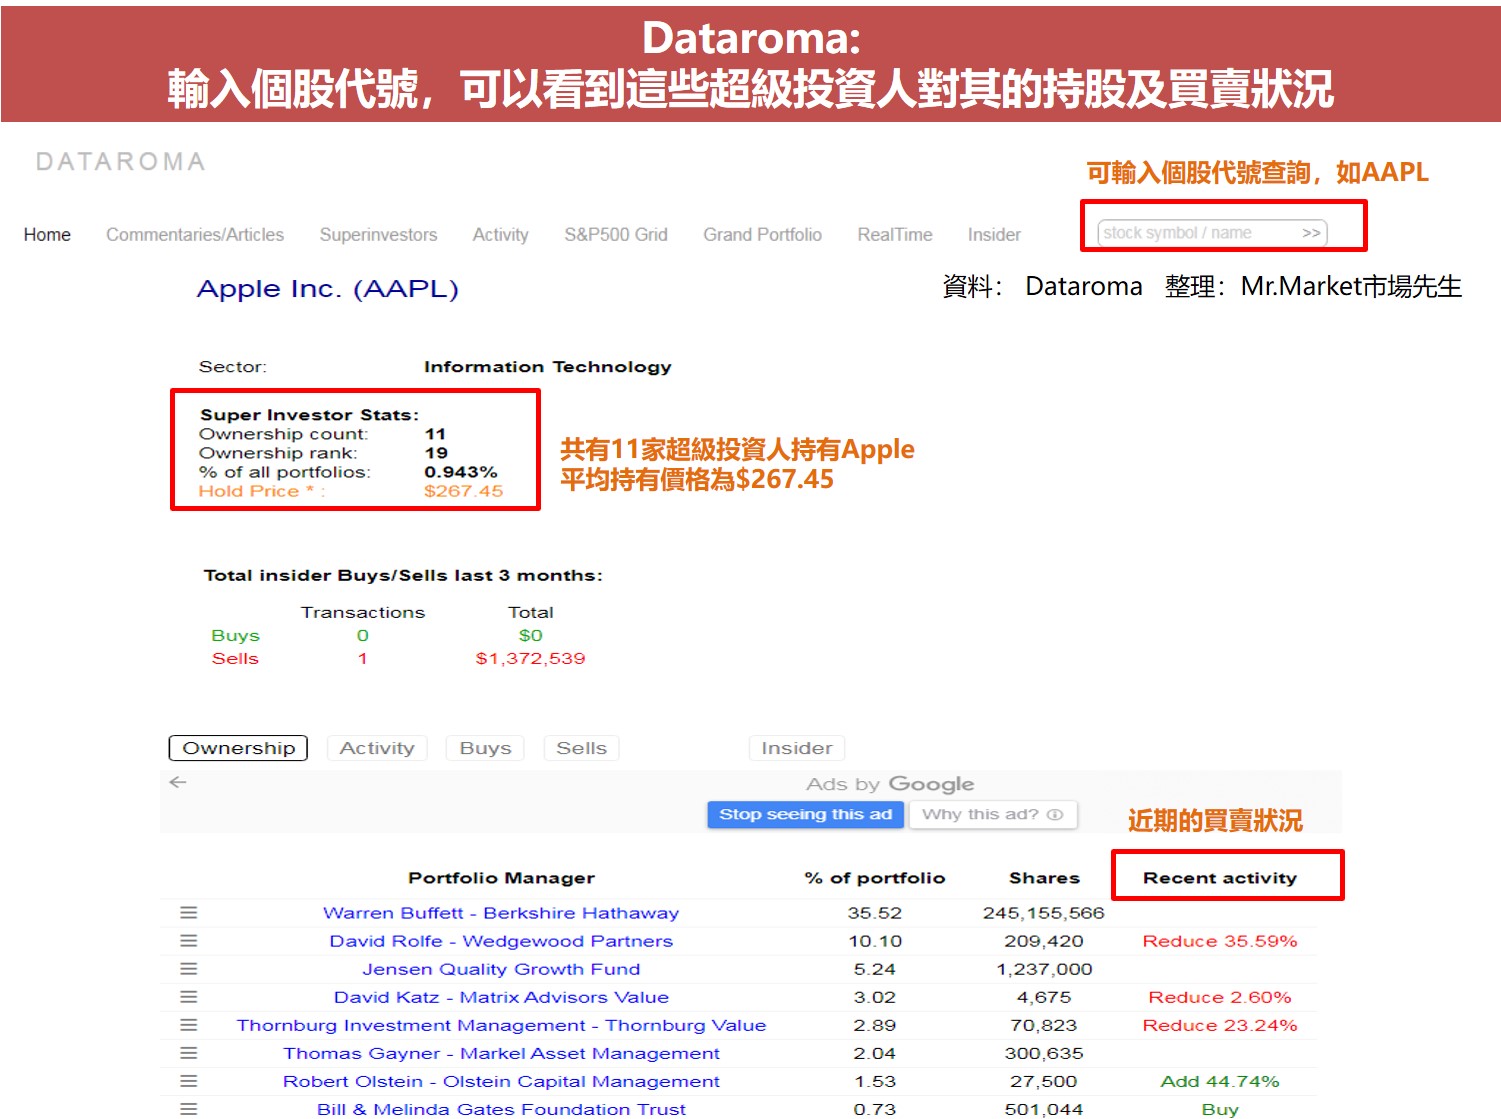The image size is (1501, 1119).
Task: Open Robert Olstein - Olstein Capital Management link
Action: click(501, 1081)
